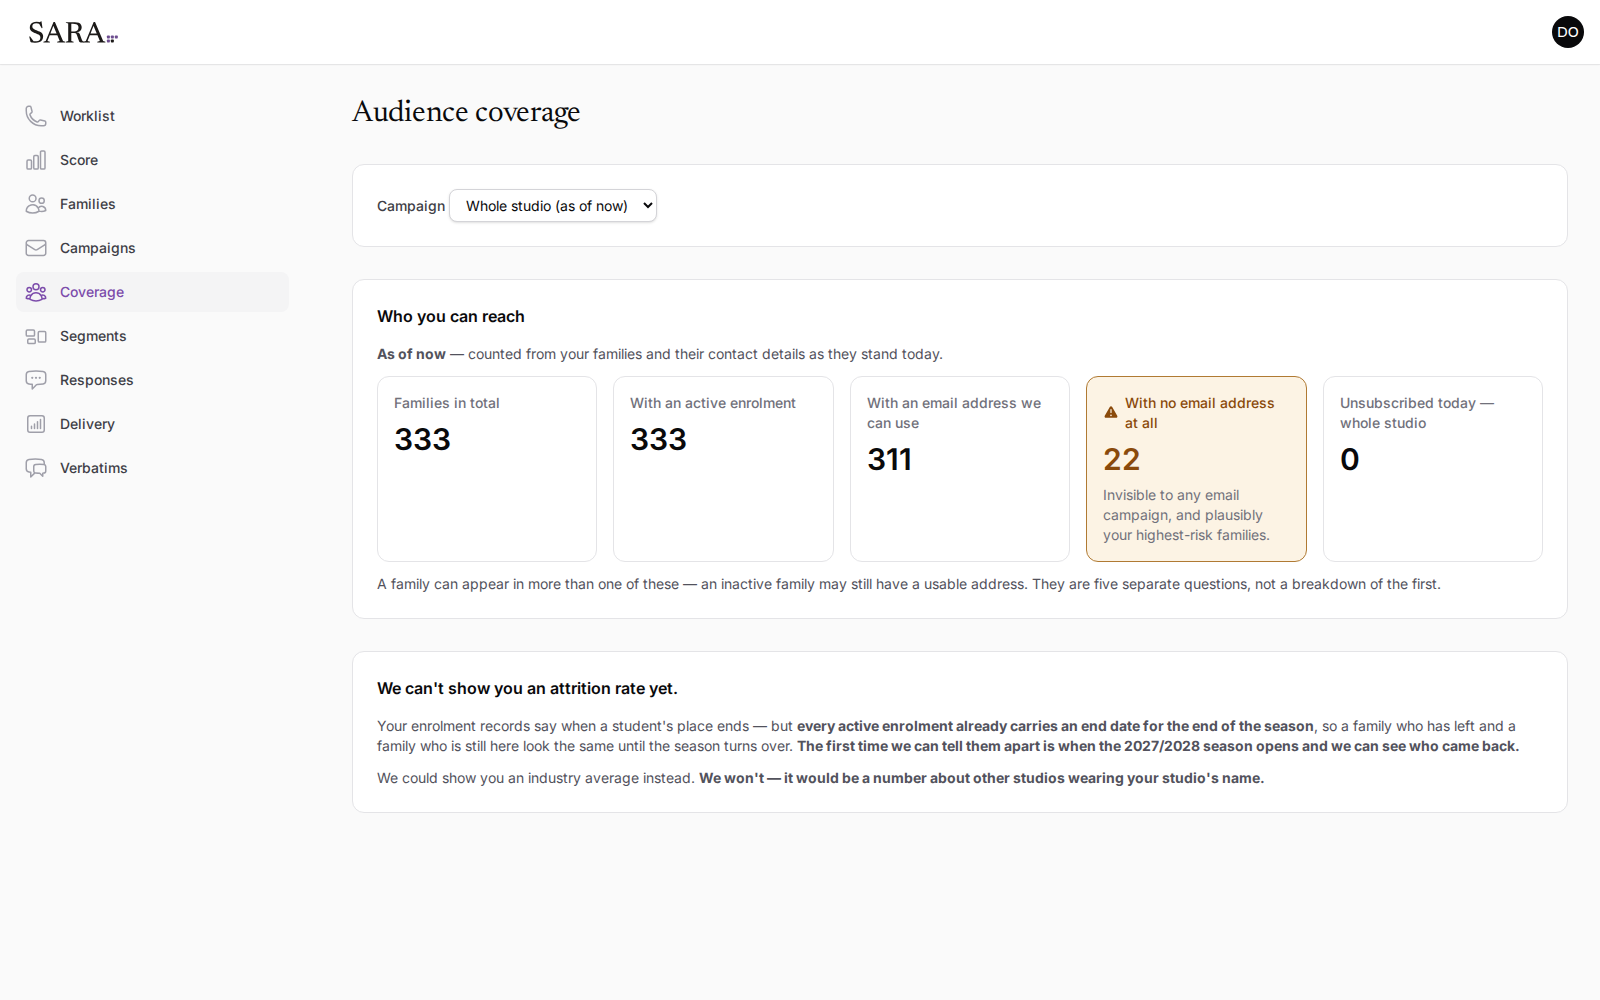Go to the Delivery page

point(152,424)
